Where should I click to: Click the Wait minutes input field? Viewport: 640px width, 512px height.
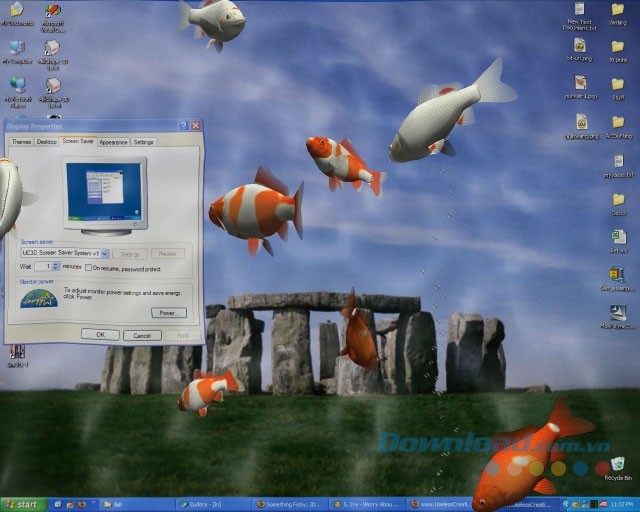click(44, 268)
